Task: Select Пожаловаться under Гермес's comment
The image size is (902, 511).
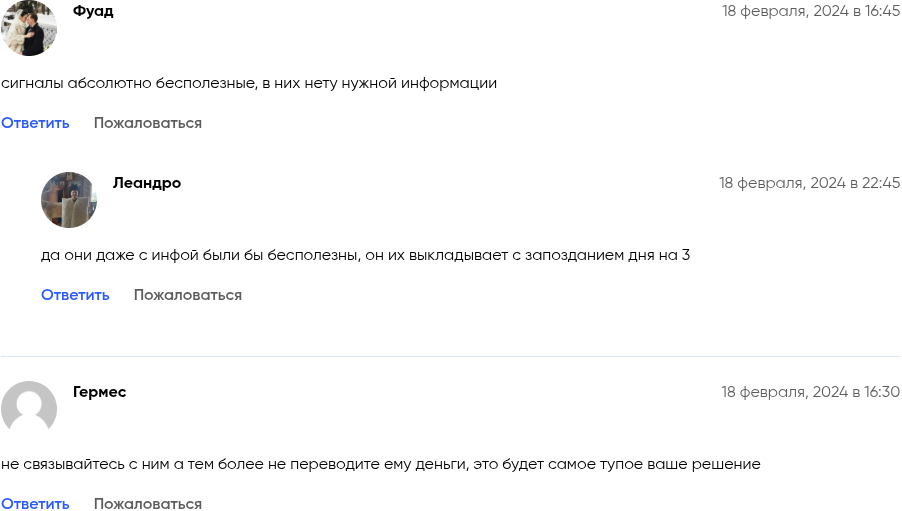Action: tap(148, 503)
